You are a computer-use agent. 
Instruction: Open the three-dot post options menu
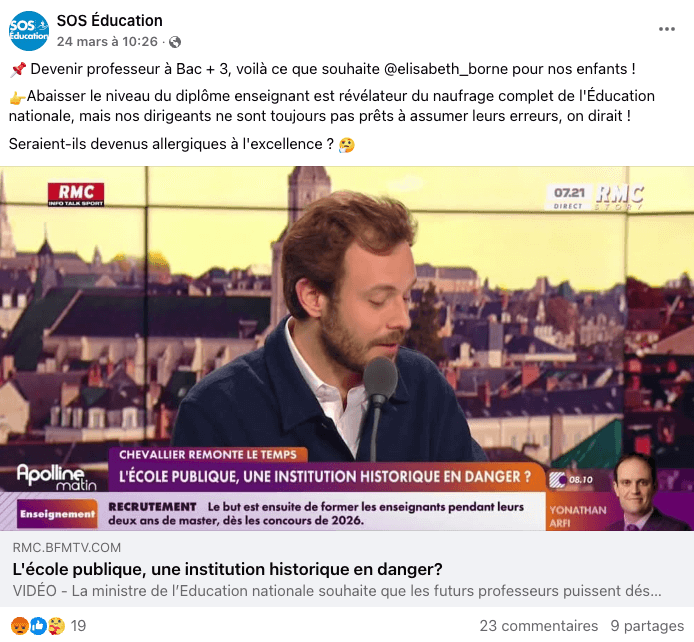coord(667,29)
